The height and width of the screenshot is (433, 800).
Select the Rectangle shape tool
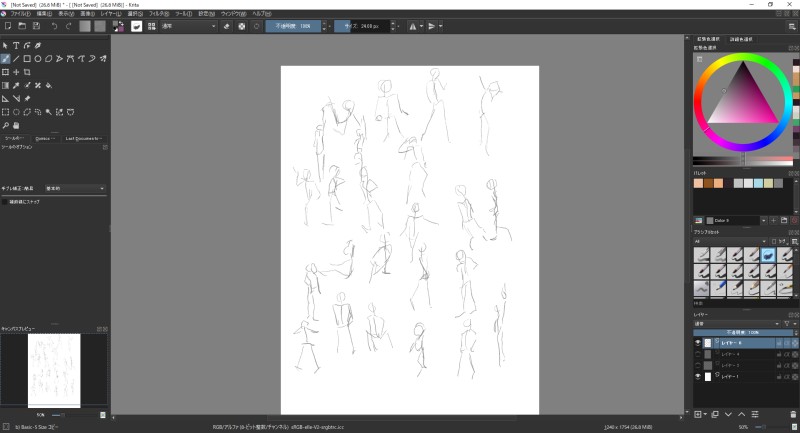click(x=27, y=59)
